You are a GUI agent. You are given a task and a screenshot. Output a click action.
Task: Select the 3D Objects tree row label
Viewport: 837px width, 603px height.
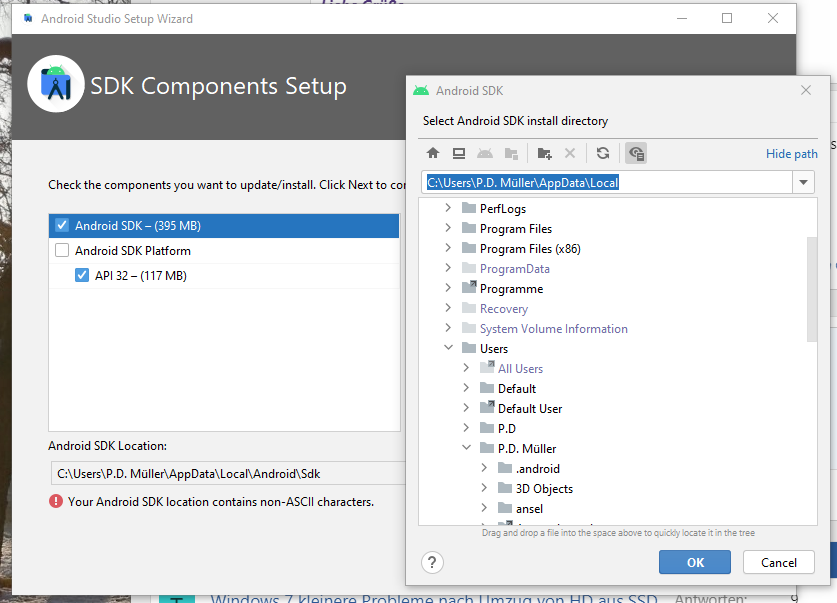[x=544, y=488]
